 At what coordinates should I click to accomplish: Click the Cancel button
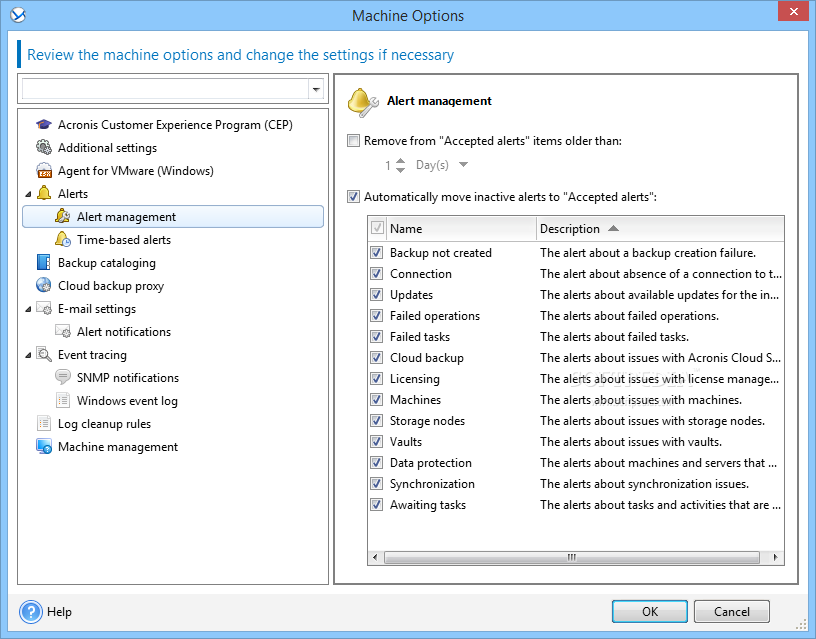click(x=731, y=611)
